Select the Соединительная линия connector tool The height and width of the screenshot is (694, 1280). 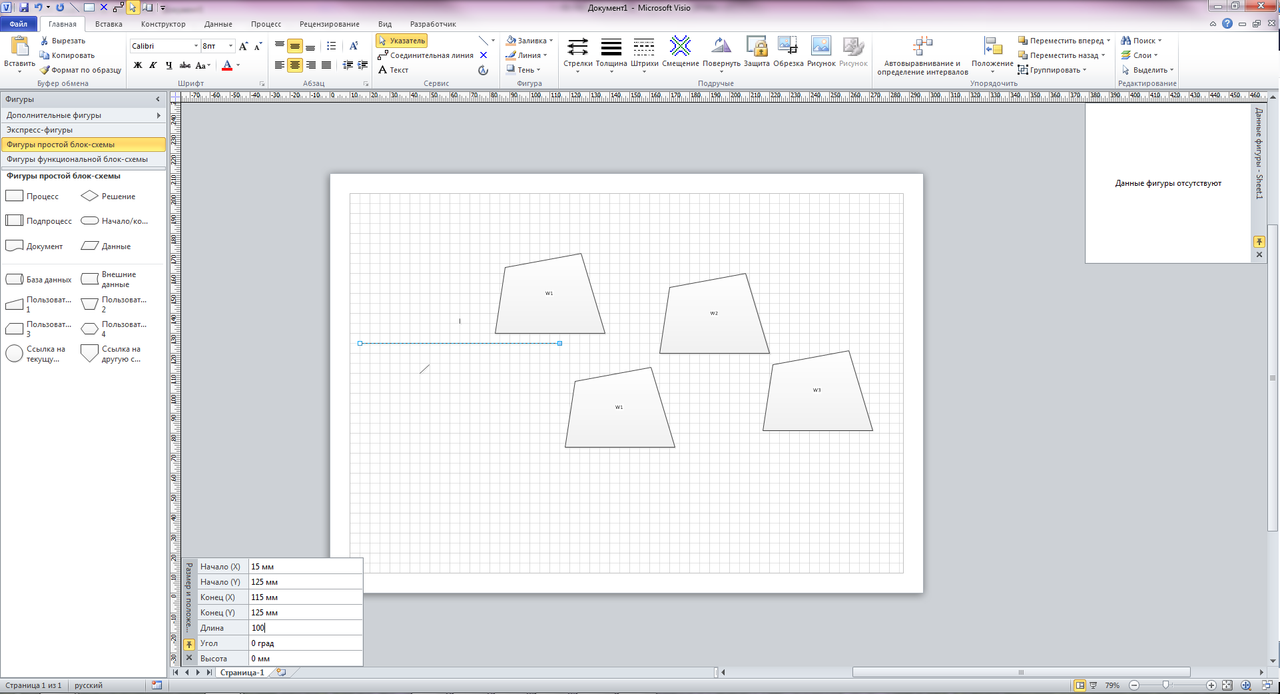[x=425, y=55]
